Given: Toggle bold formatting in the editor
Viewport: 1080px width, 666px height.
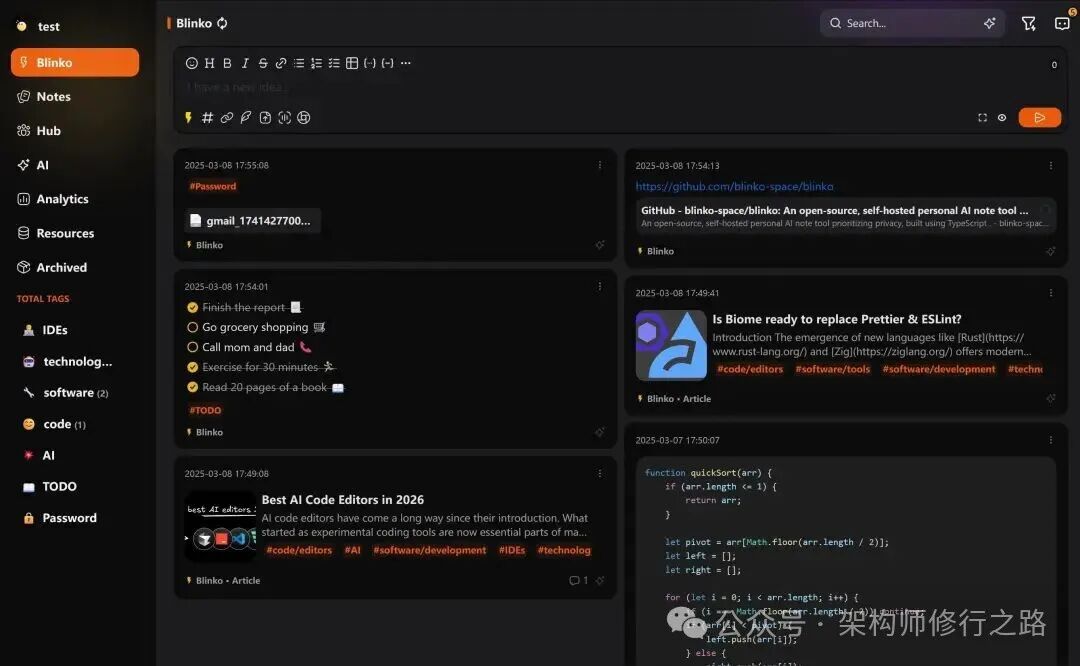Looking at the screenshot, I should pos(227,63).
